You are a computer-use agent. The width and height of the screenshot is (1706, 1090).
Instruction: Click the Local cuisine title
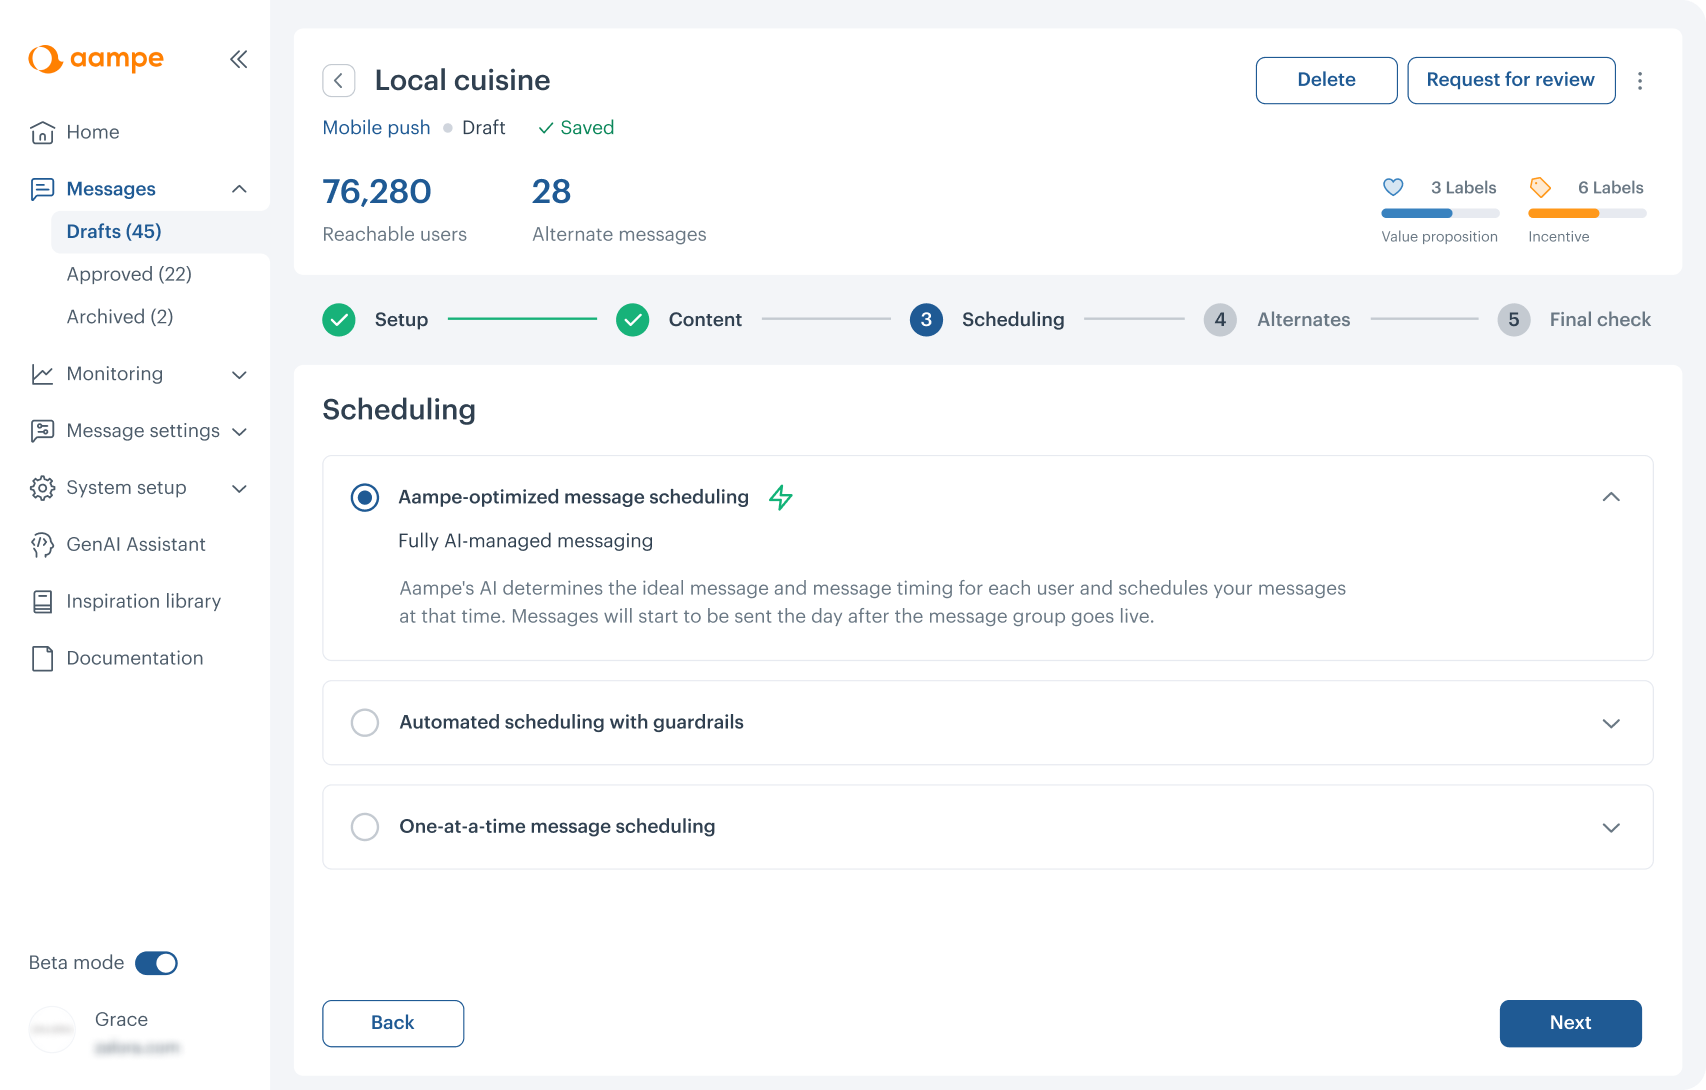tap(462, 80)
